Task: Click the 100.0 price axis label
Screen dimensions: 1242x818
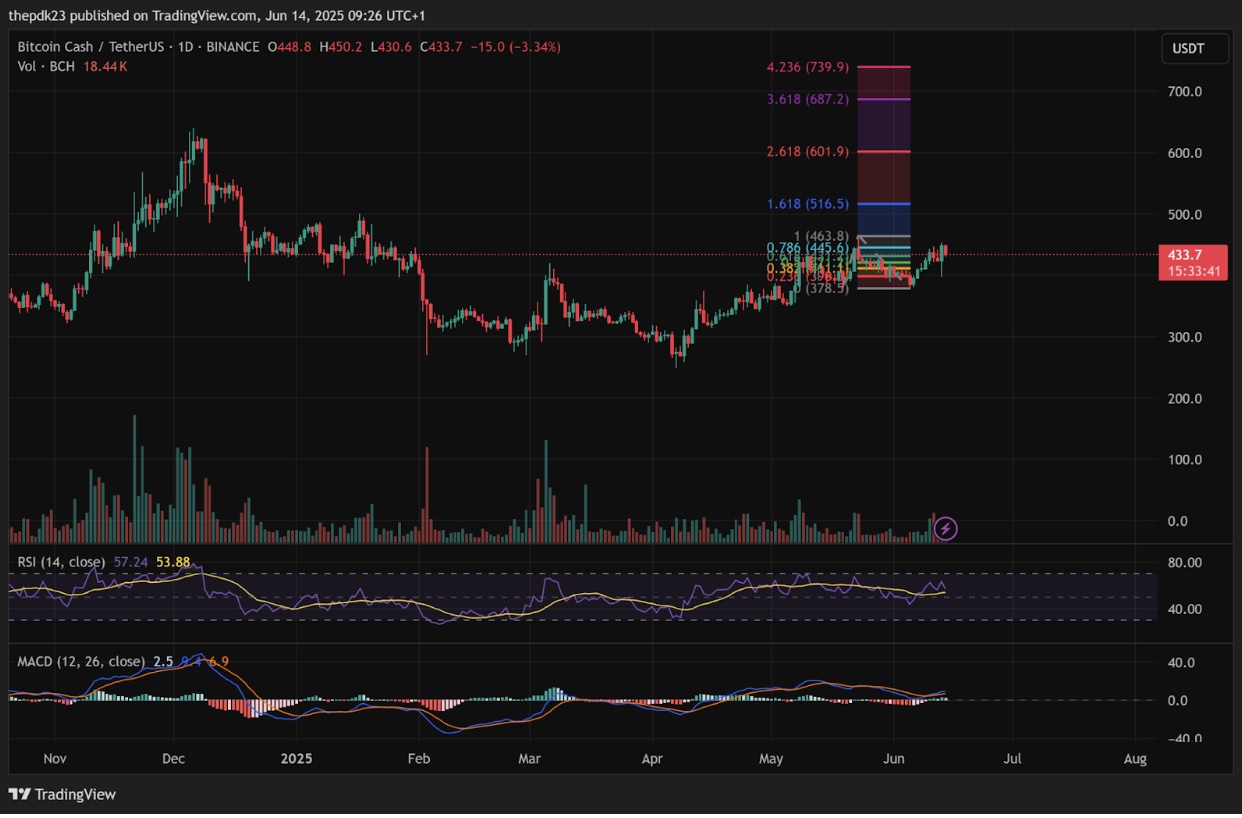Action: pyautogui.click(x=1184, y=460)
